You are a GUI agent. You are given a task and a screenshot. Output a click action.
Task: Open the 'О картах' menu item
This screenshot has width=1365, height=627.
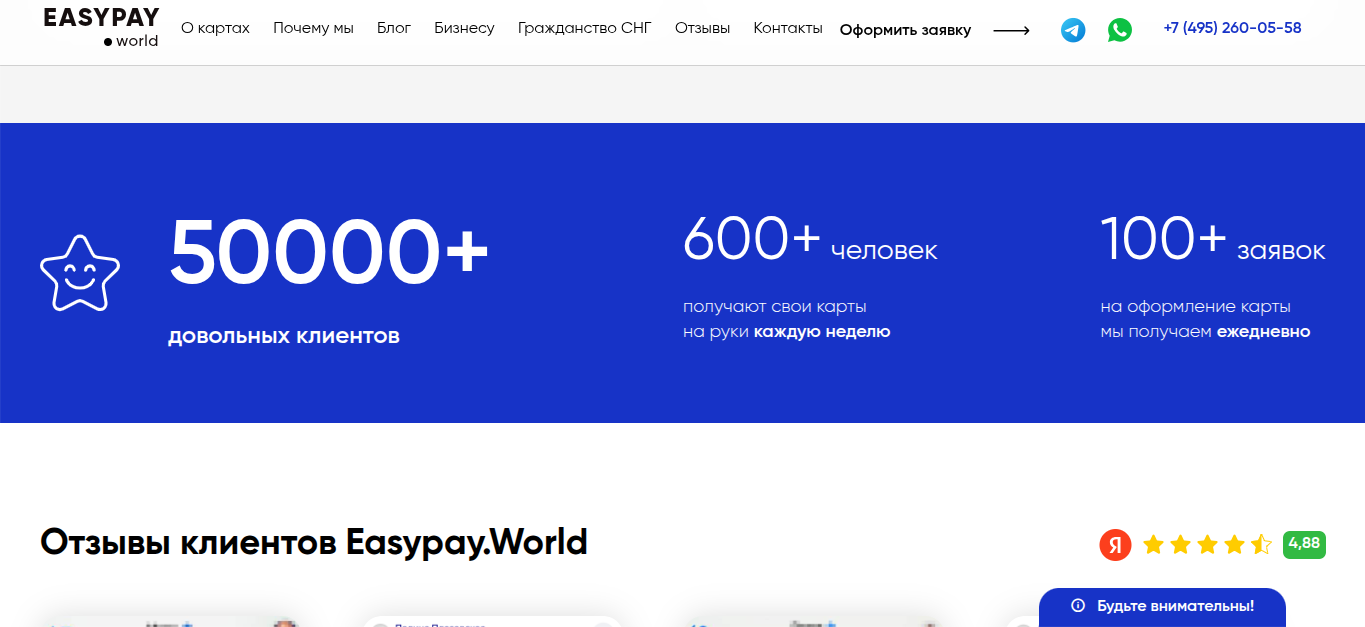point(215,27)
